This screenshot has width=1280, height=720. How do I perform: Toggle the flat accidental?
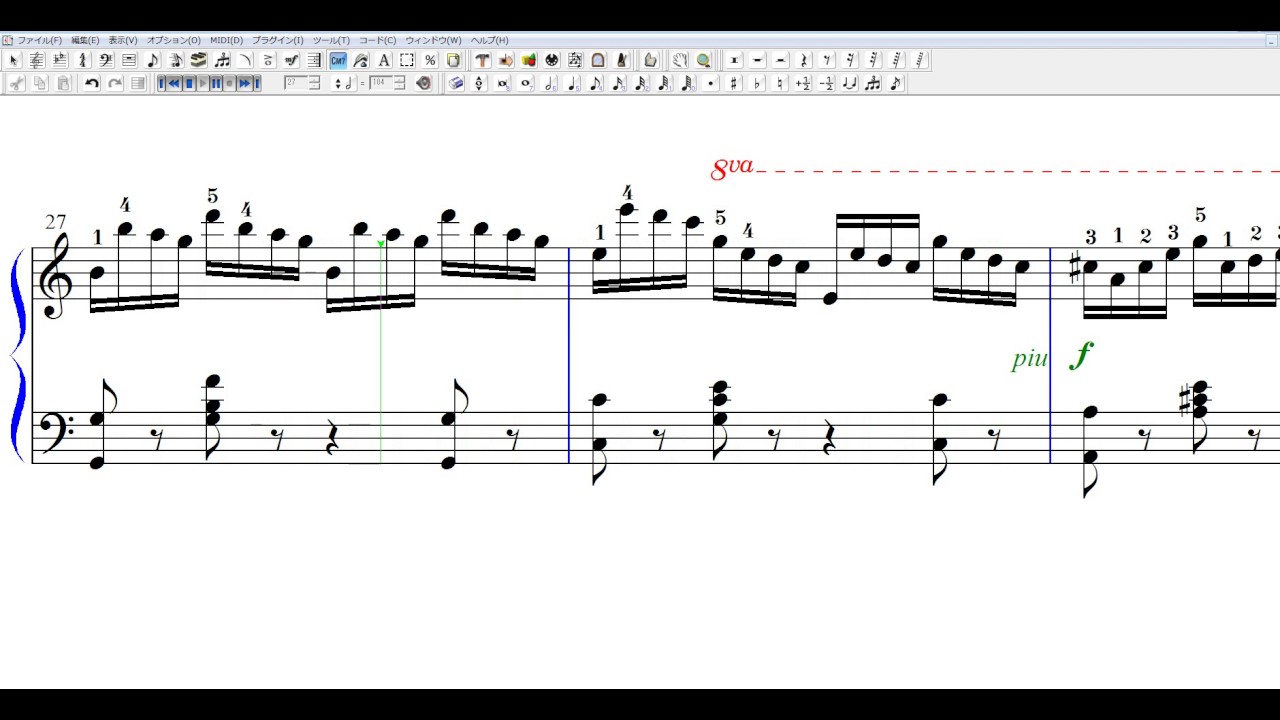(757, 83)
